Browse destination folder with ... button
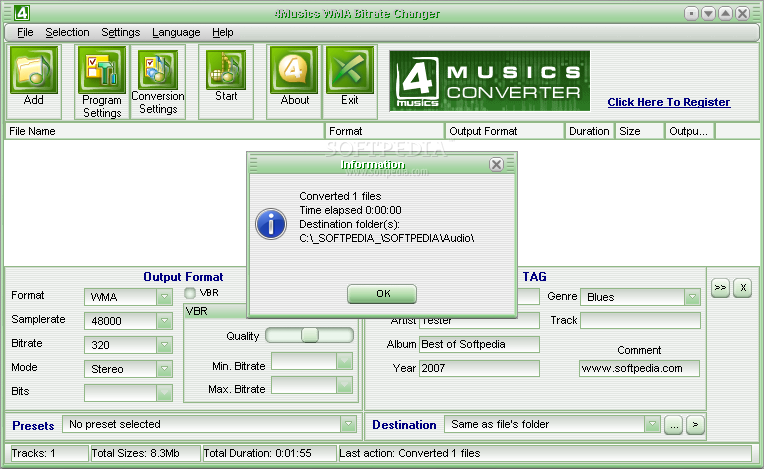Screen dimensions: 764x469 pyautogui.click(x=673, y=425)
